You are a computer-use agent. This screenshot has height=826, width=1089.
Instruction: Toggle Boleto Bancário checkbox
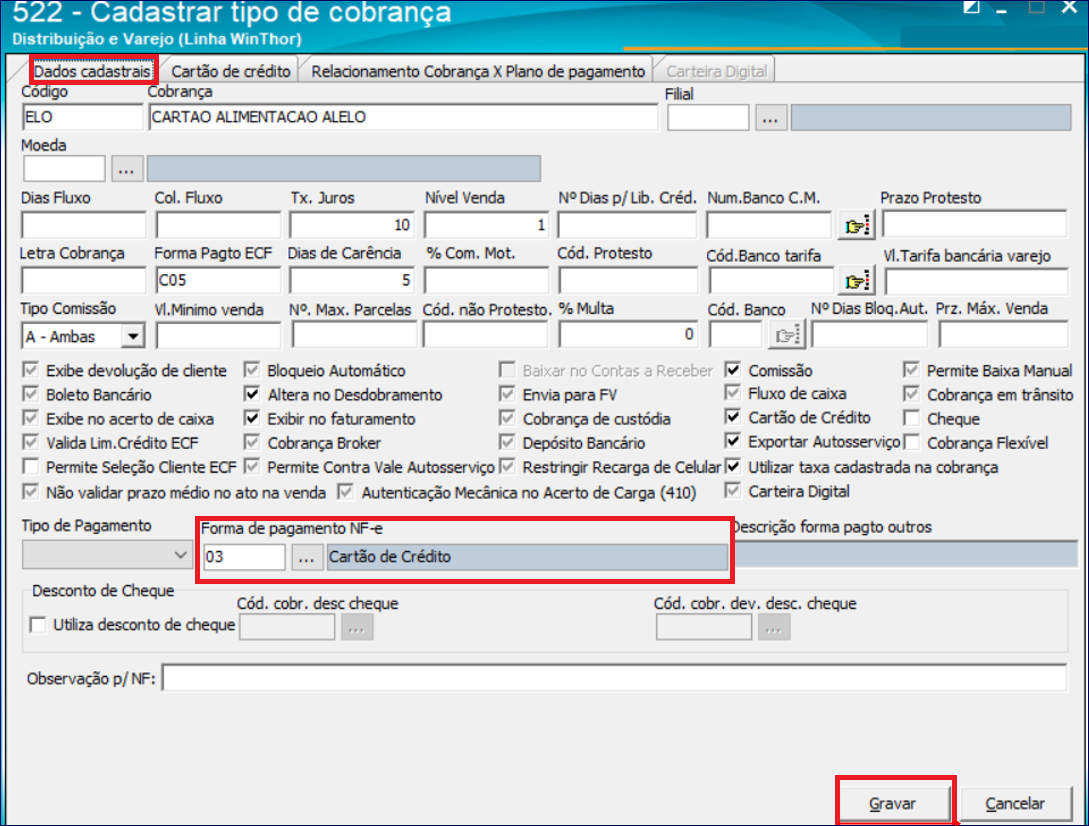click(x=31, y=394)
